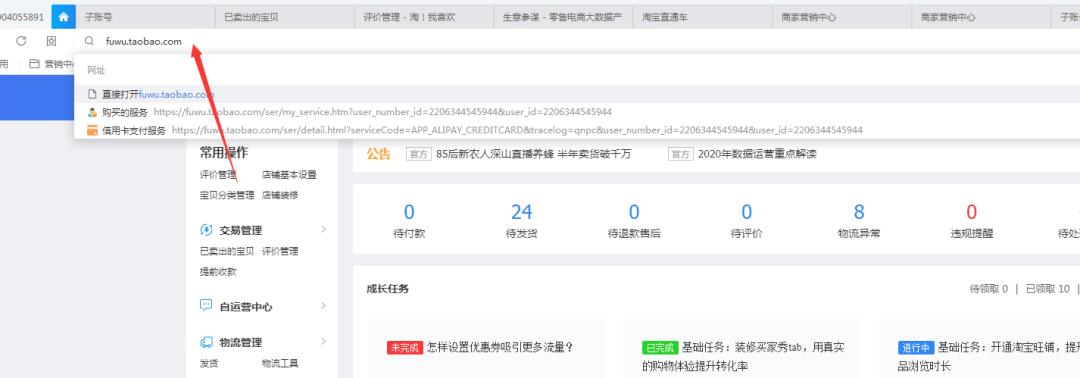Viewport: 1080px width, 378px height.
Task: View the 24 待发货 orders
Action: pos(521,220)
